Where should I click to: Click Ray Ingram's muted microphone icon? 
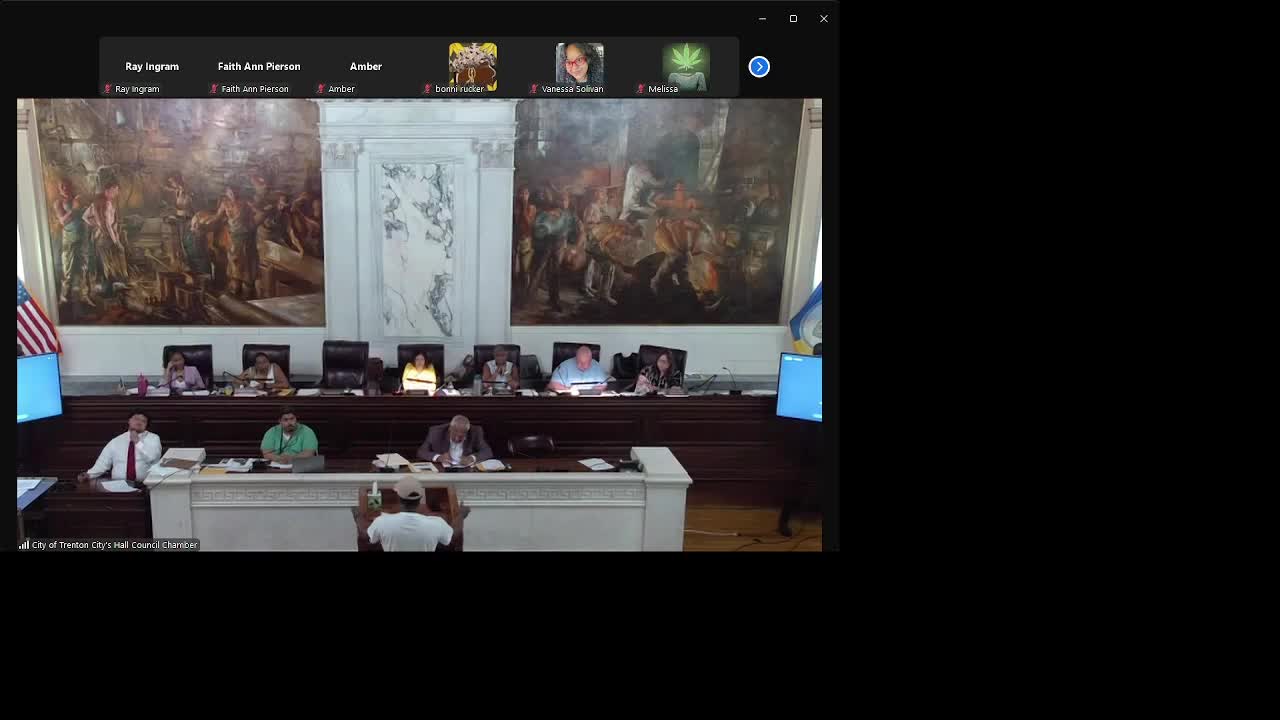(x=108, y=89)
